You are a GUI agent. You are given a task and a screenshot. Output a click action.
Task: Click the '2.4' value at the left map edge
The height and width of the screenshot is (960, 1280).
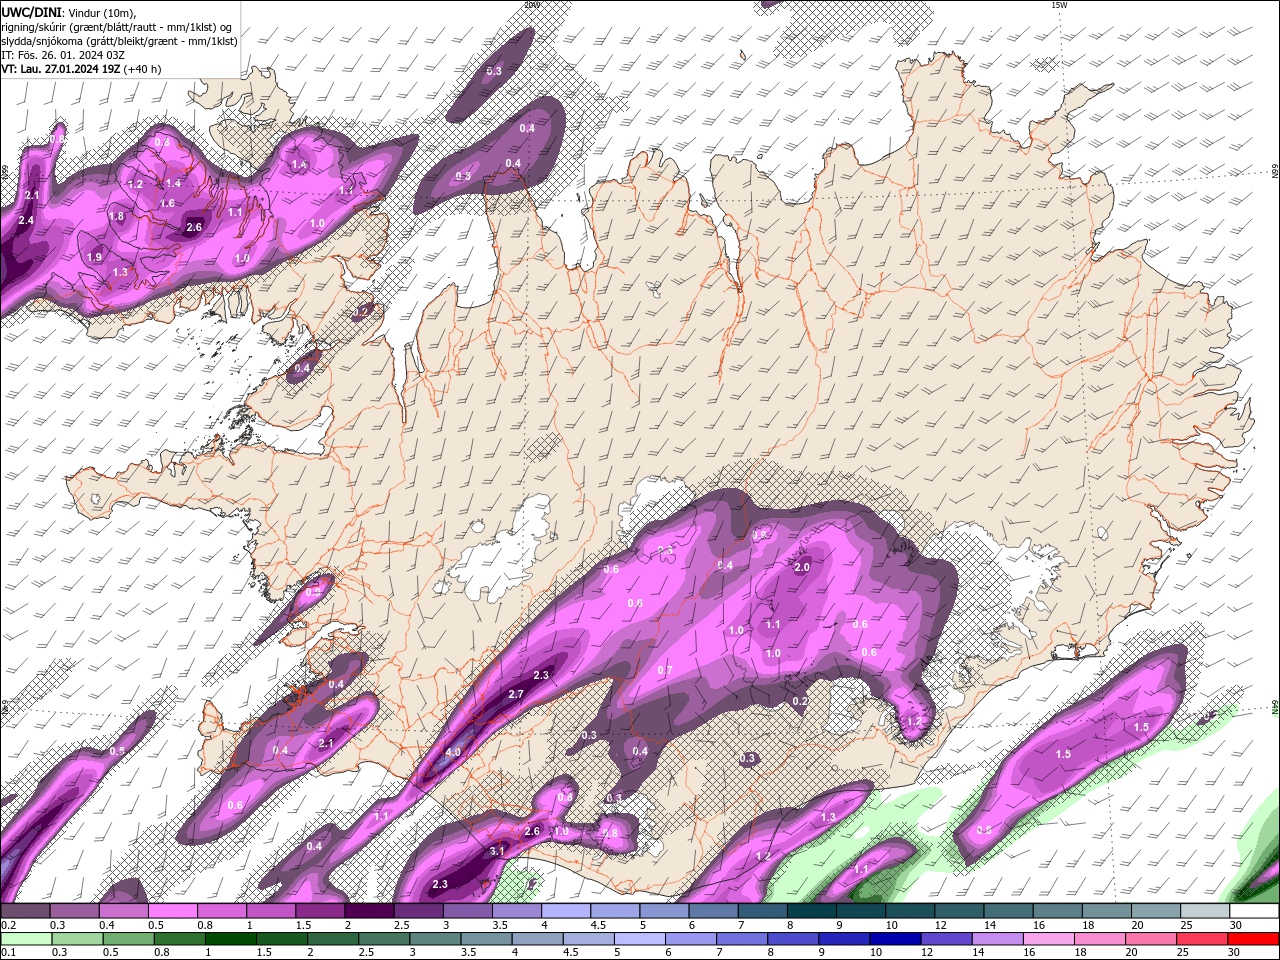click(26, 220)
